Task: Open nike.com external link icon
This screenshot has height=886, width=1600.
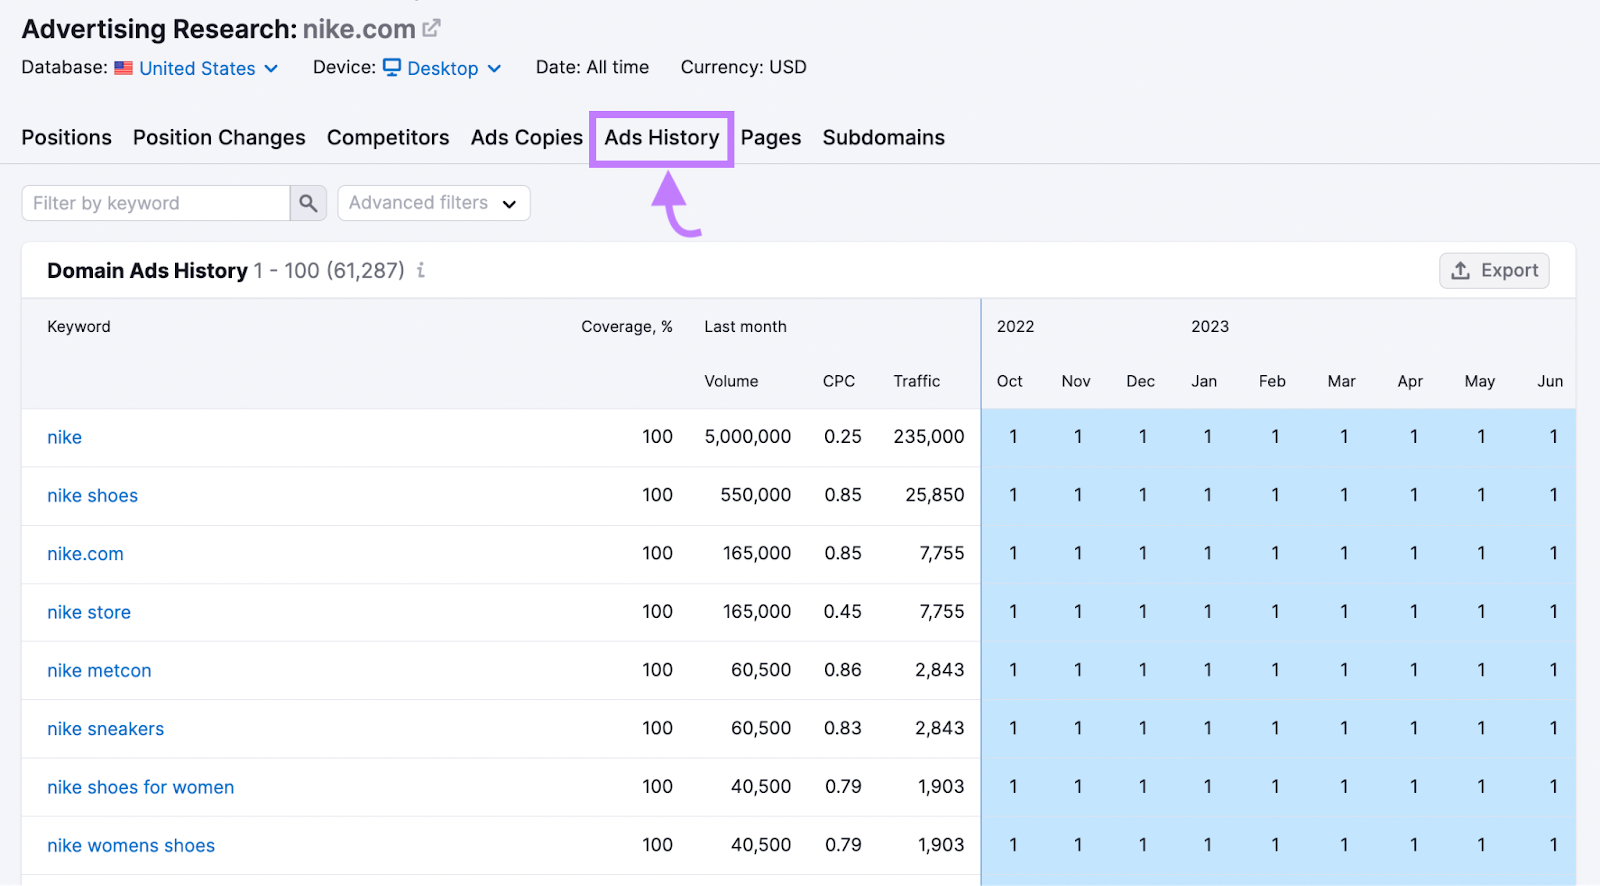Action: 431,29
